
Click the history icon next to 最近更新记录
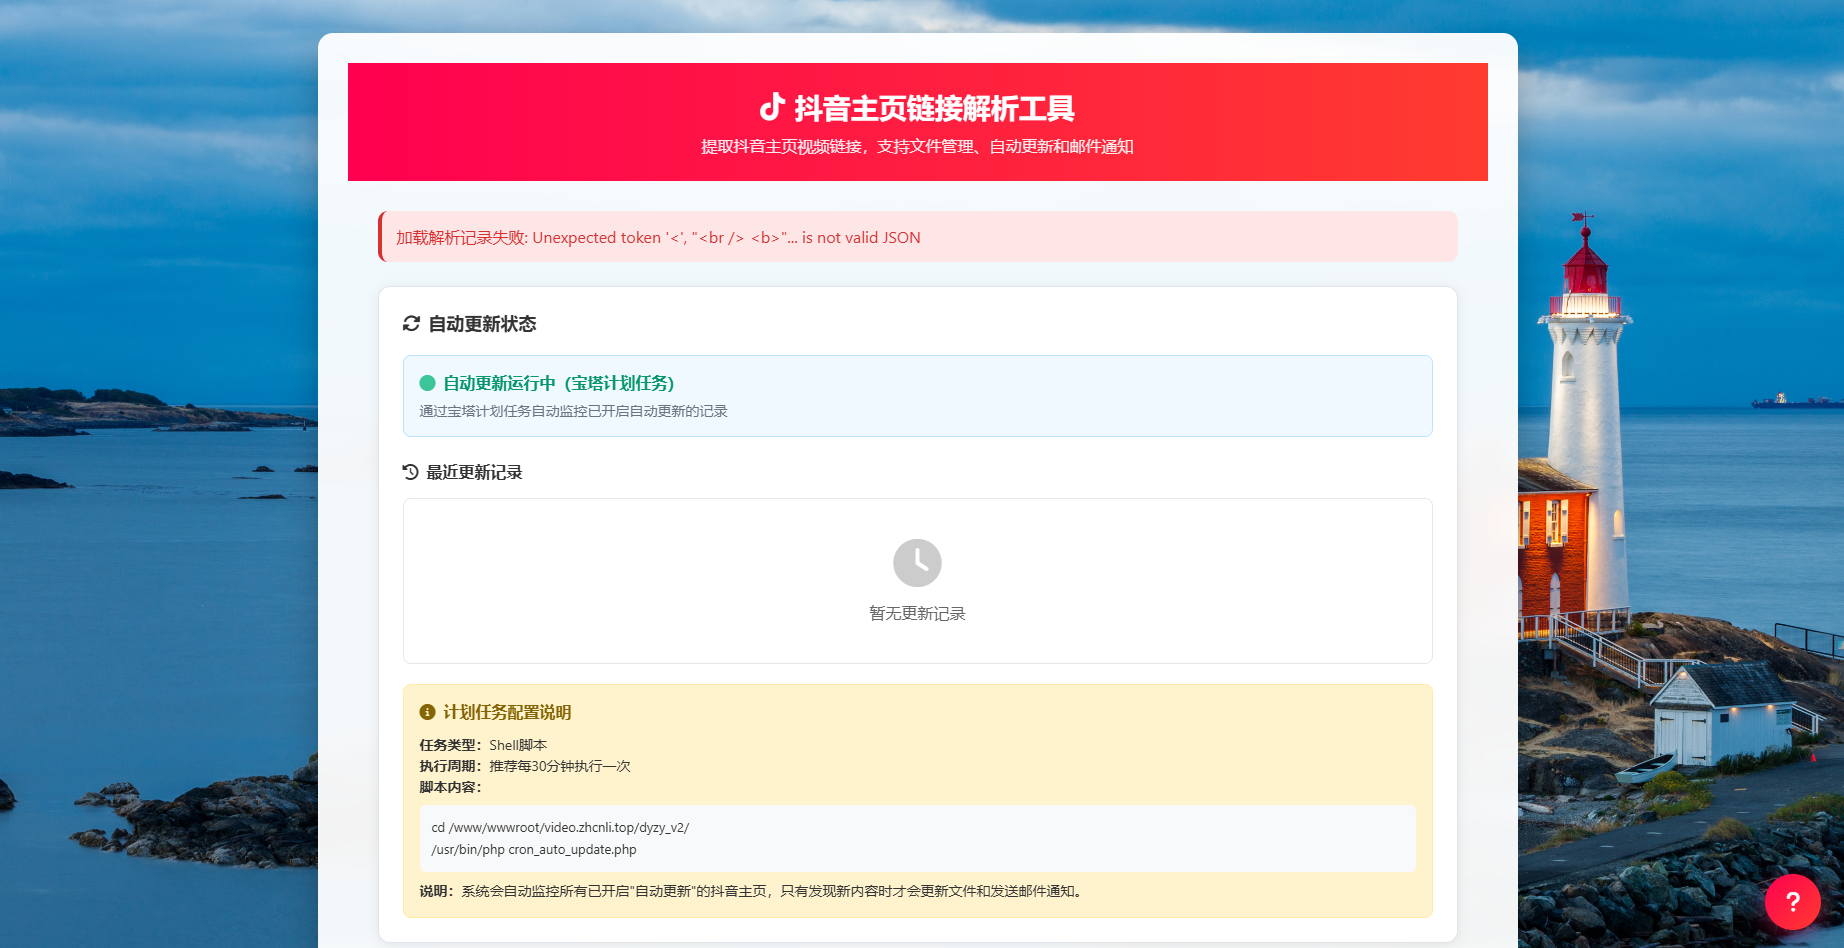click(x=408, y=472)
